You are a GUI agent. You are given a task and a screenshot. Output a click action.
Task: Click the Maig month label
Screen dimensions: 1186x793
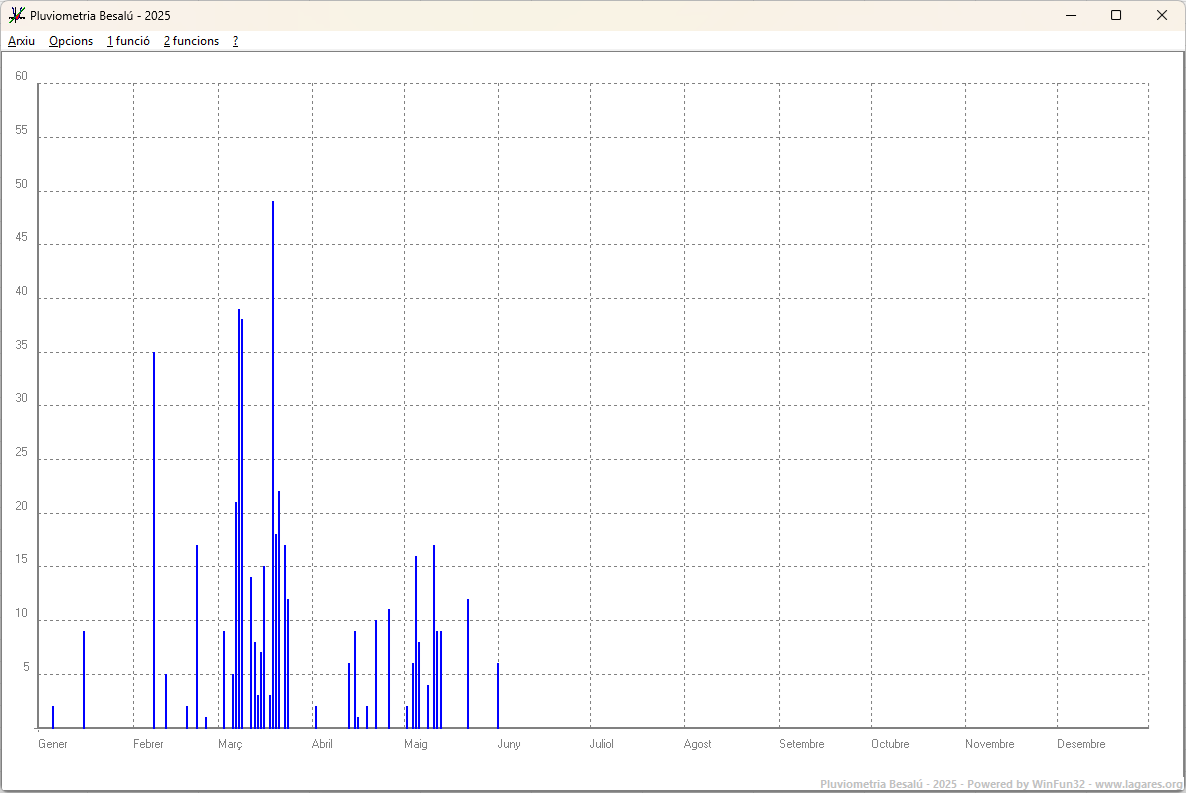(416, 745)
